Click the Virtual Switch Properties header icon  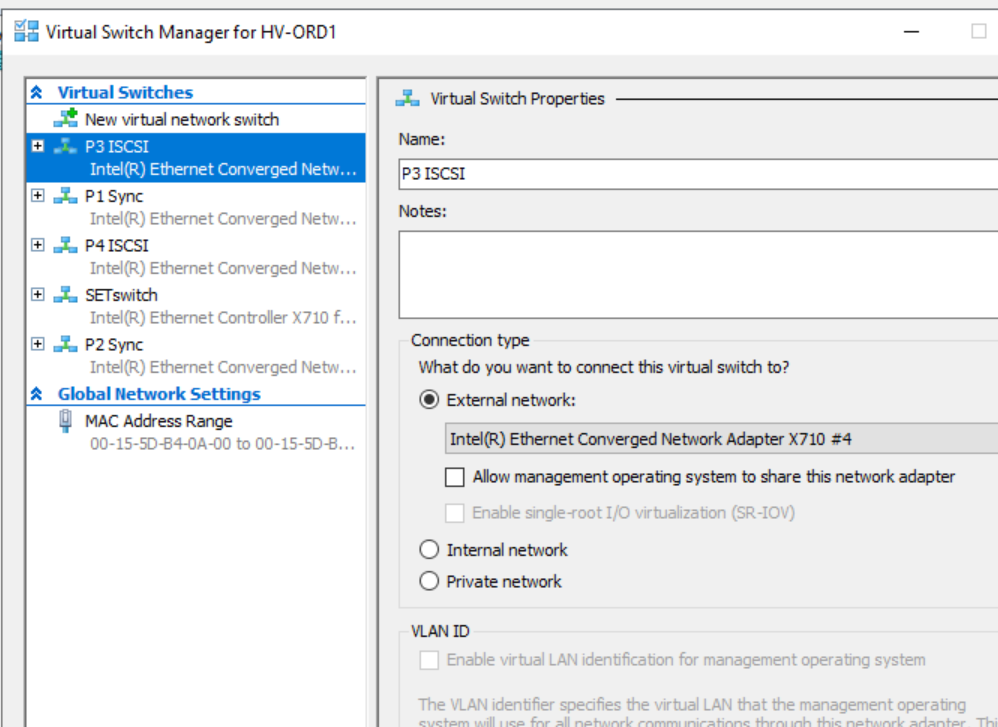(407, 99)
